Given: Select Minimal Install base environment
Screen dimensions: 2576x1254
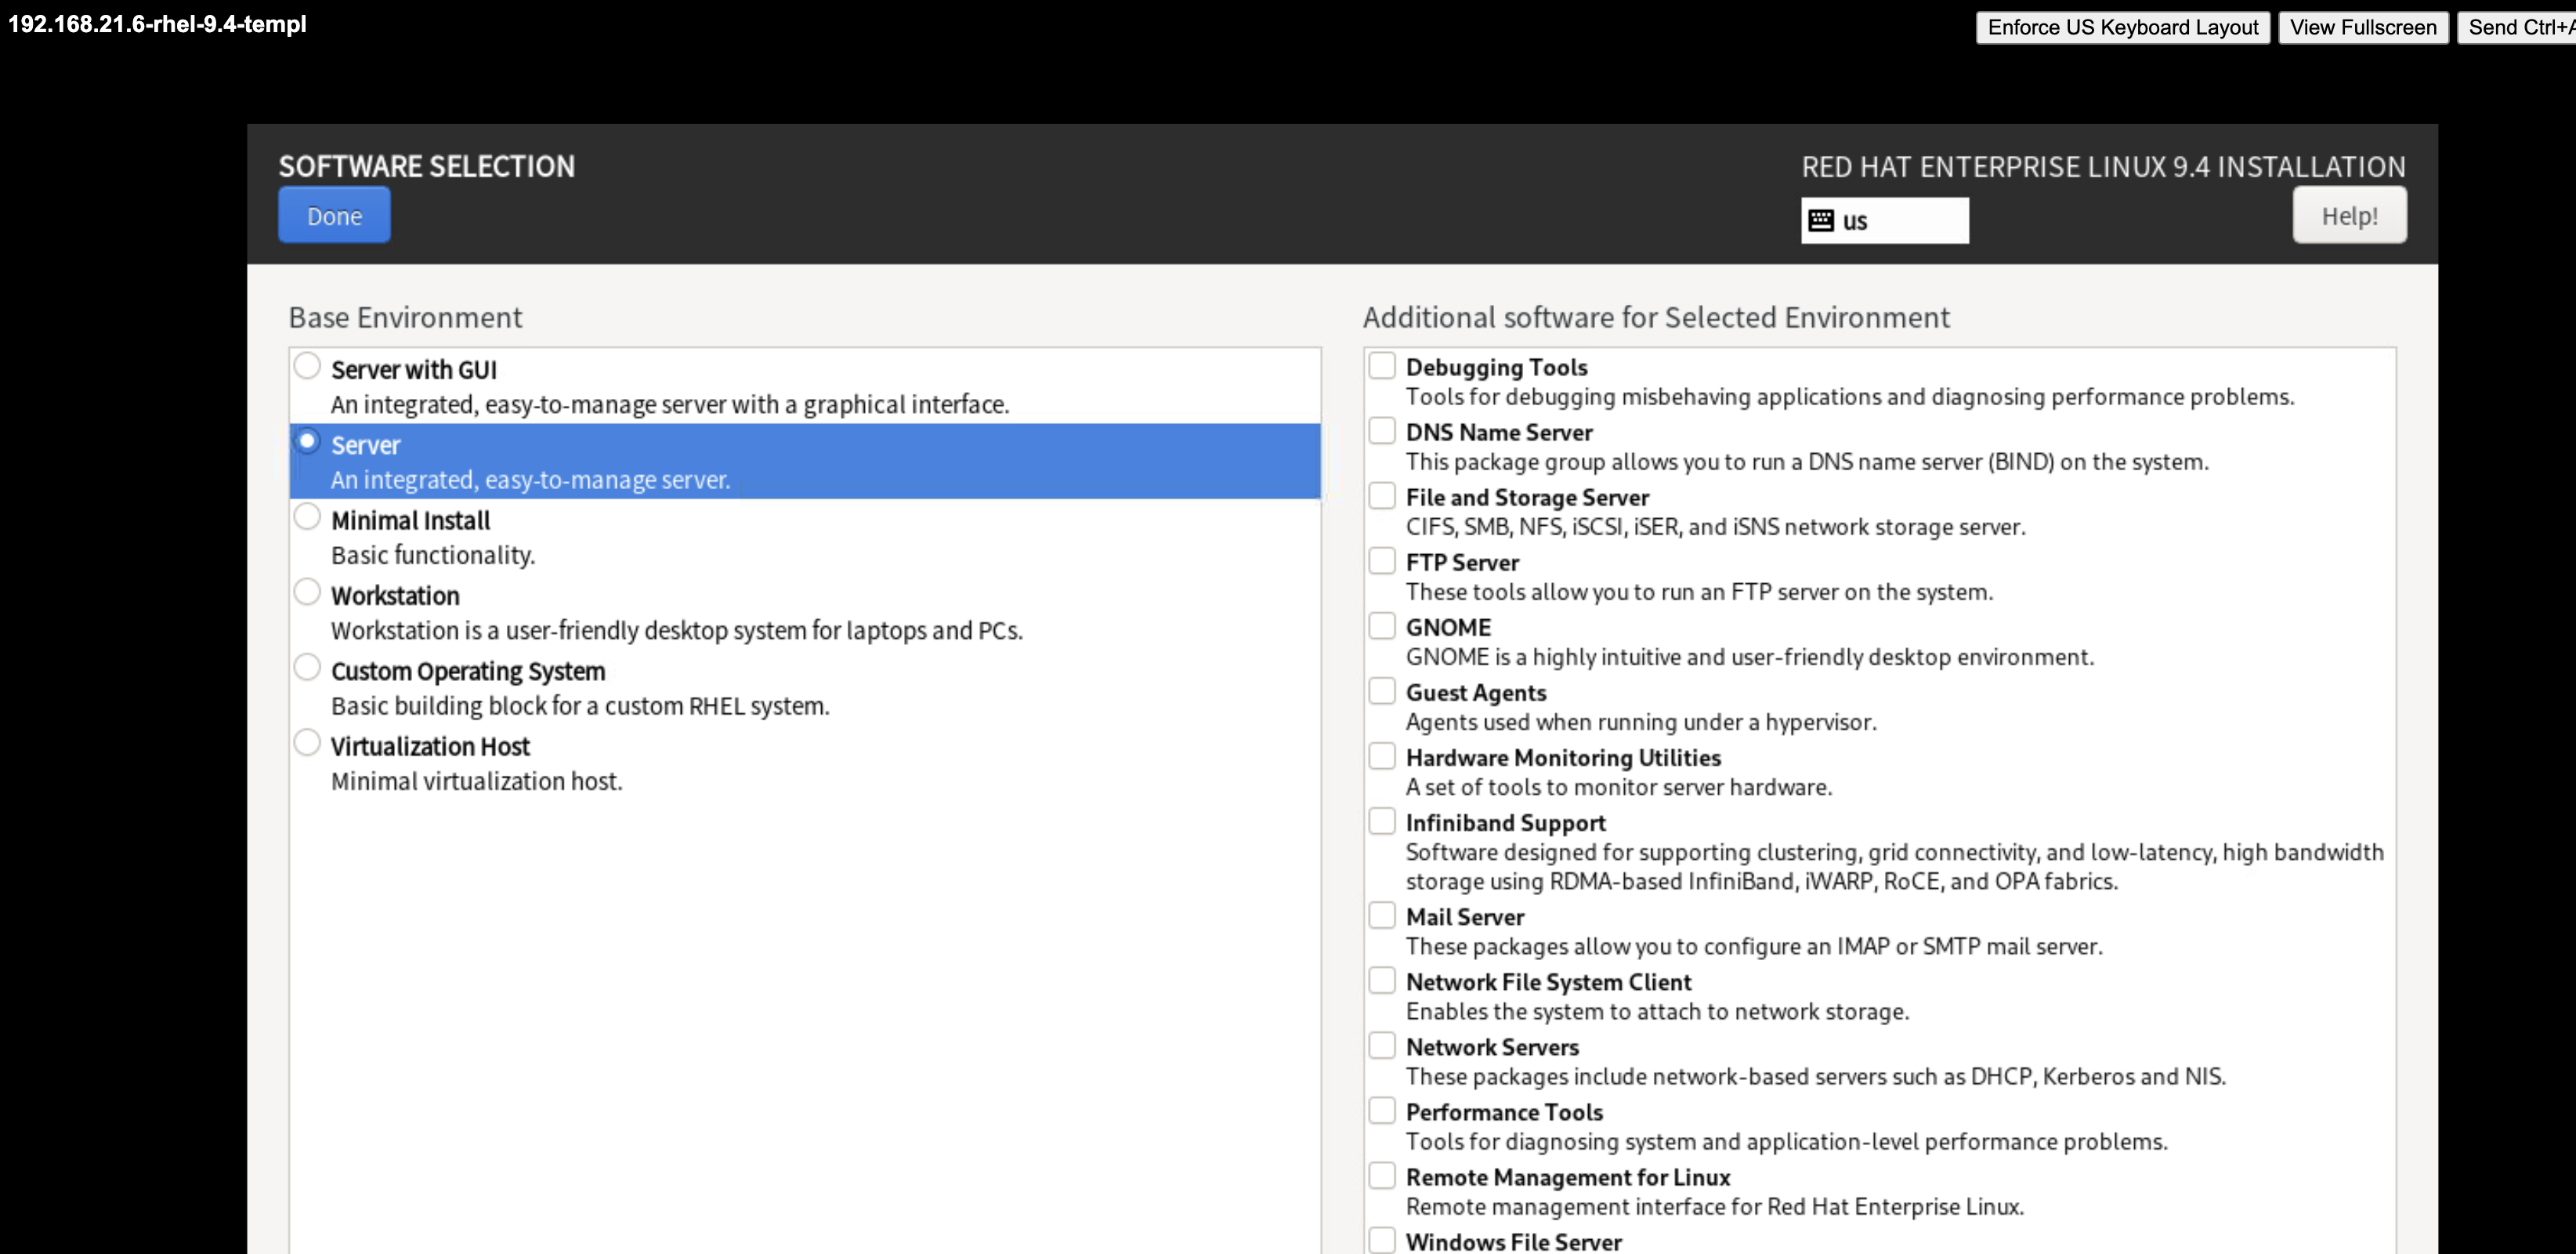Looking at the screenshot, I should click(x=307, y=517).
